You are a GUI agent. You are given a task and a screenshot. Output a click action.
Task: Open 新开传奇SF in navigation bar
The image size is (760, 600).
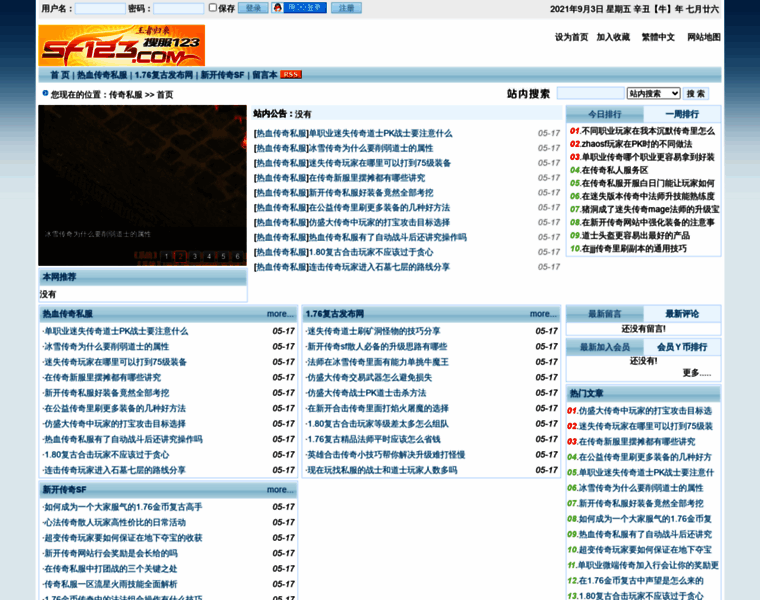tap(222, 75)
